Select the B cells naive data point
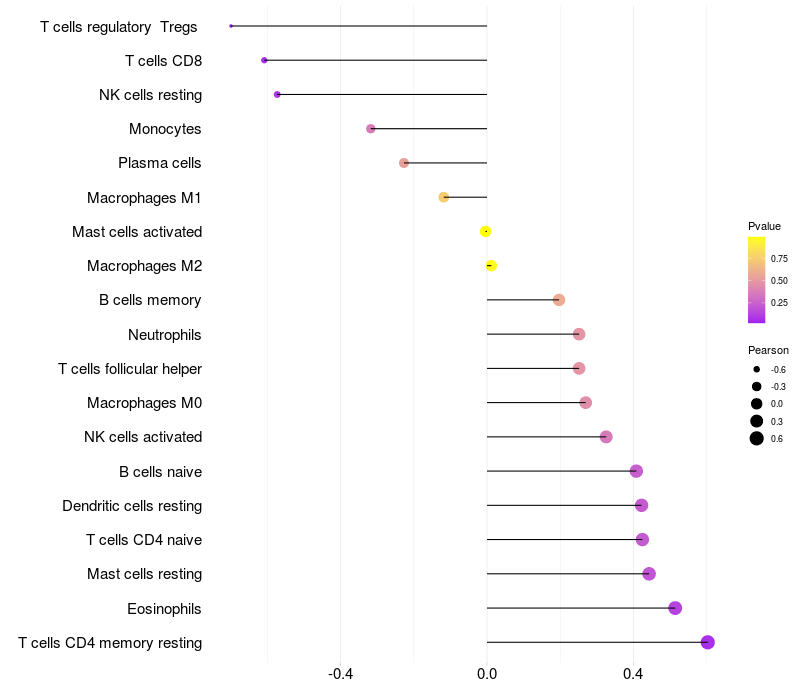Image resolution: width=800 pixels, height=700 pixels. (636, 471)
